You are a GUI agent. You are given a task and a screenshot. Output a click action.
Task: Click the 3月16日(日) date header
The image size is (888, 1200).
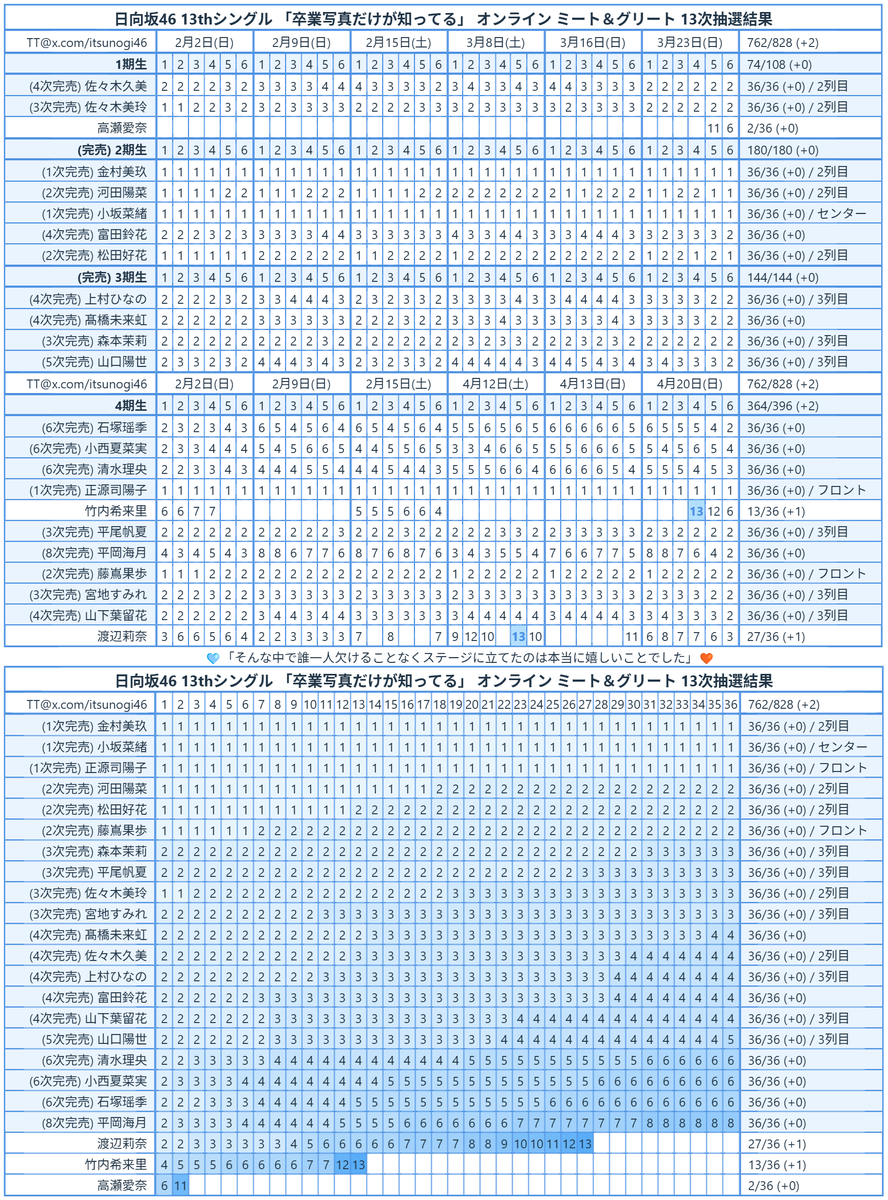tap(594, 43)
